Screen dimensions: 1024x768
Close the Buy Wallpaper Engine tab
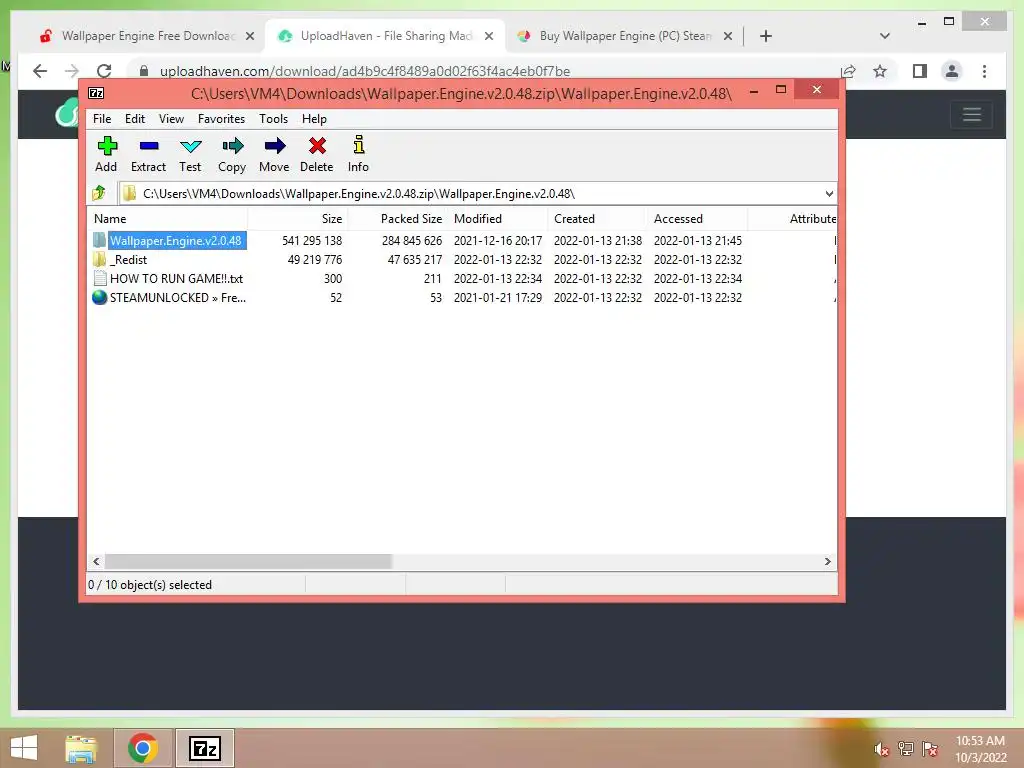[728, 36]
